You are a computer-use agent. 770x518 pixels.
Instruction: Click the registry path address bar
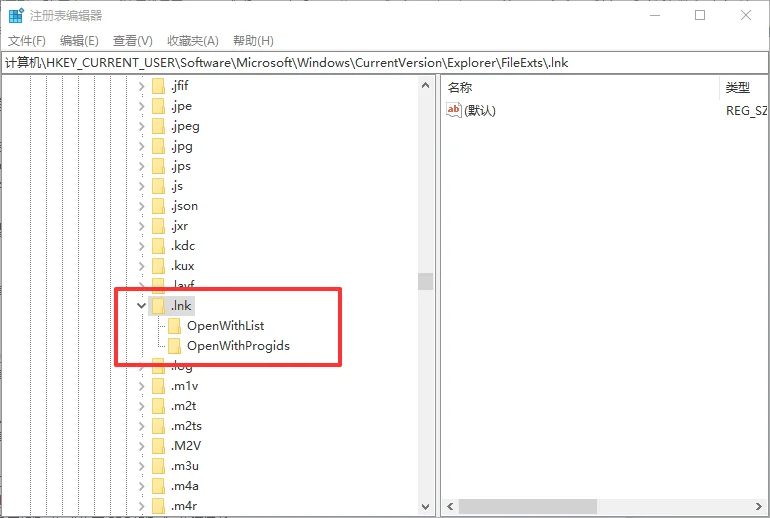[385, 63]
